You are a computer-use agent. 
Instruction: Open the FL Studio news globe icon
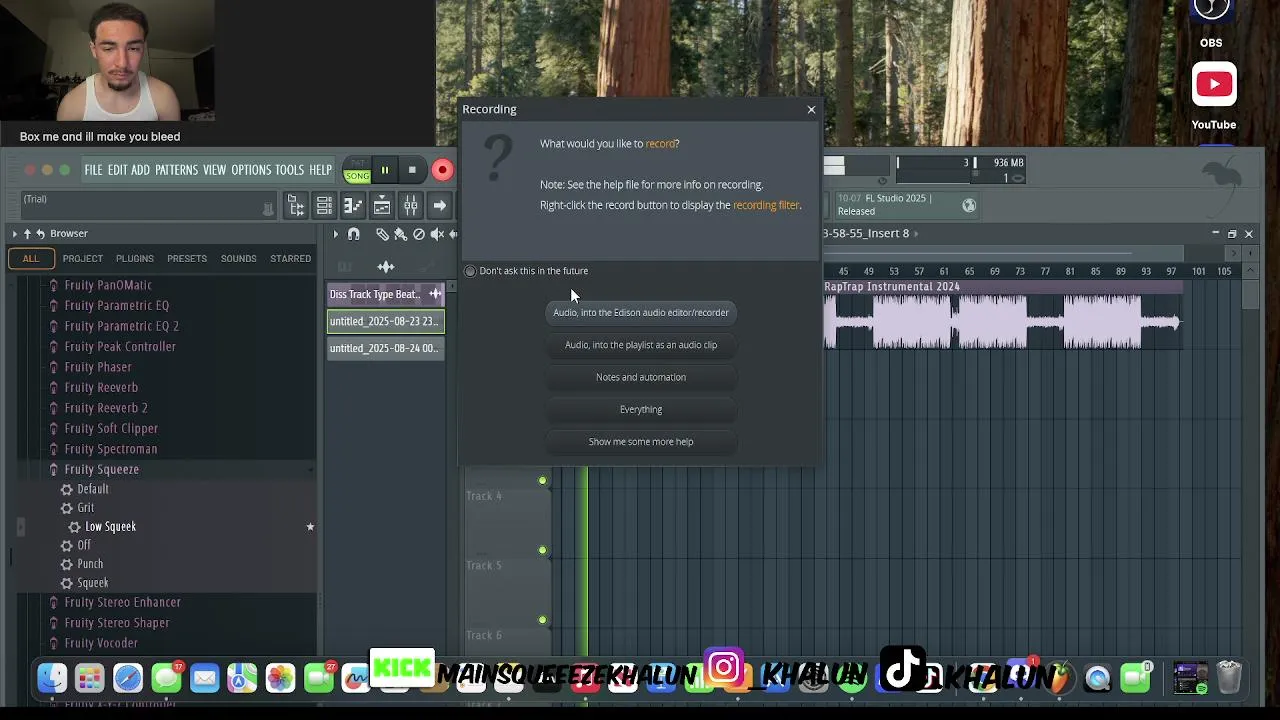pyautogui.click(x=969, y=205)
